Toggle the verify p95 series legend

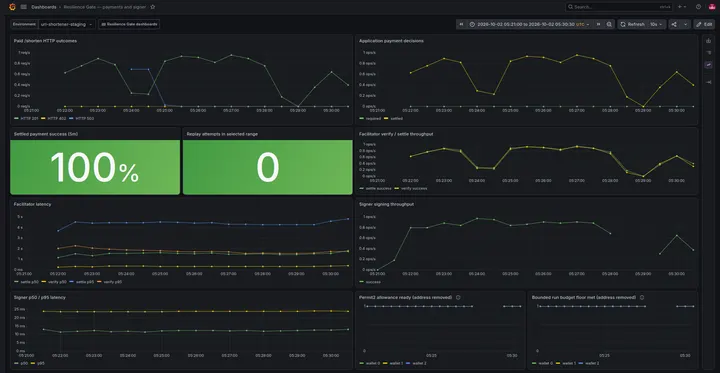click(112, 282)
